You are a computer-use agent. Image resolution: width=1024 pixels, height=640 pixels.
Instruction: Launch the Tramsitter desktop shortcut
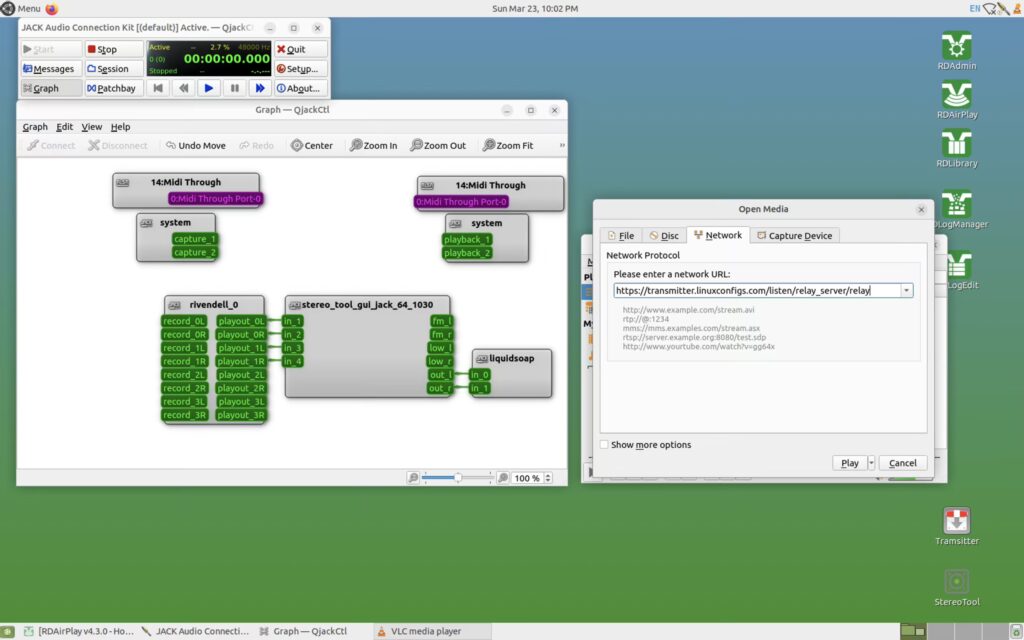956,526
